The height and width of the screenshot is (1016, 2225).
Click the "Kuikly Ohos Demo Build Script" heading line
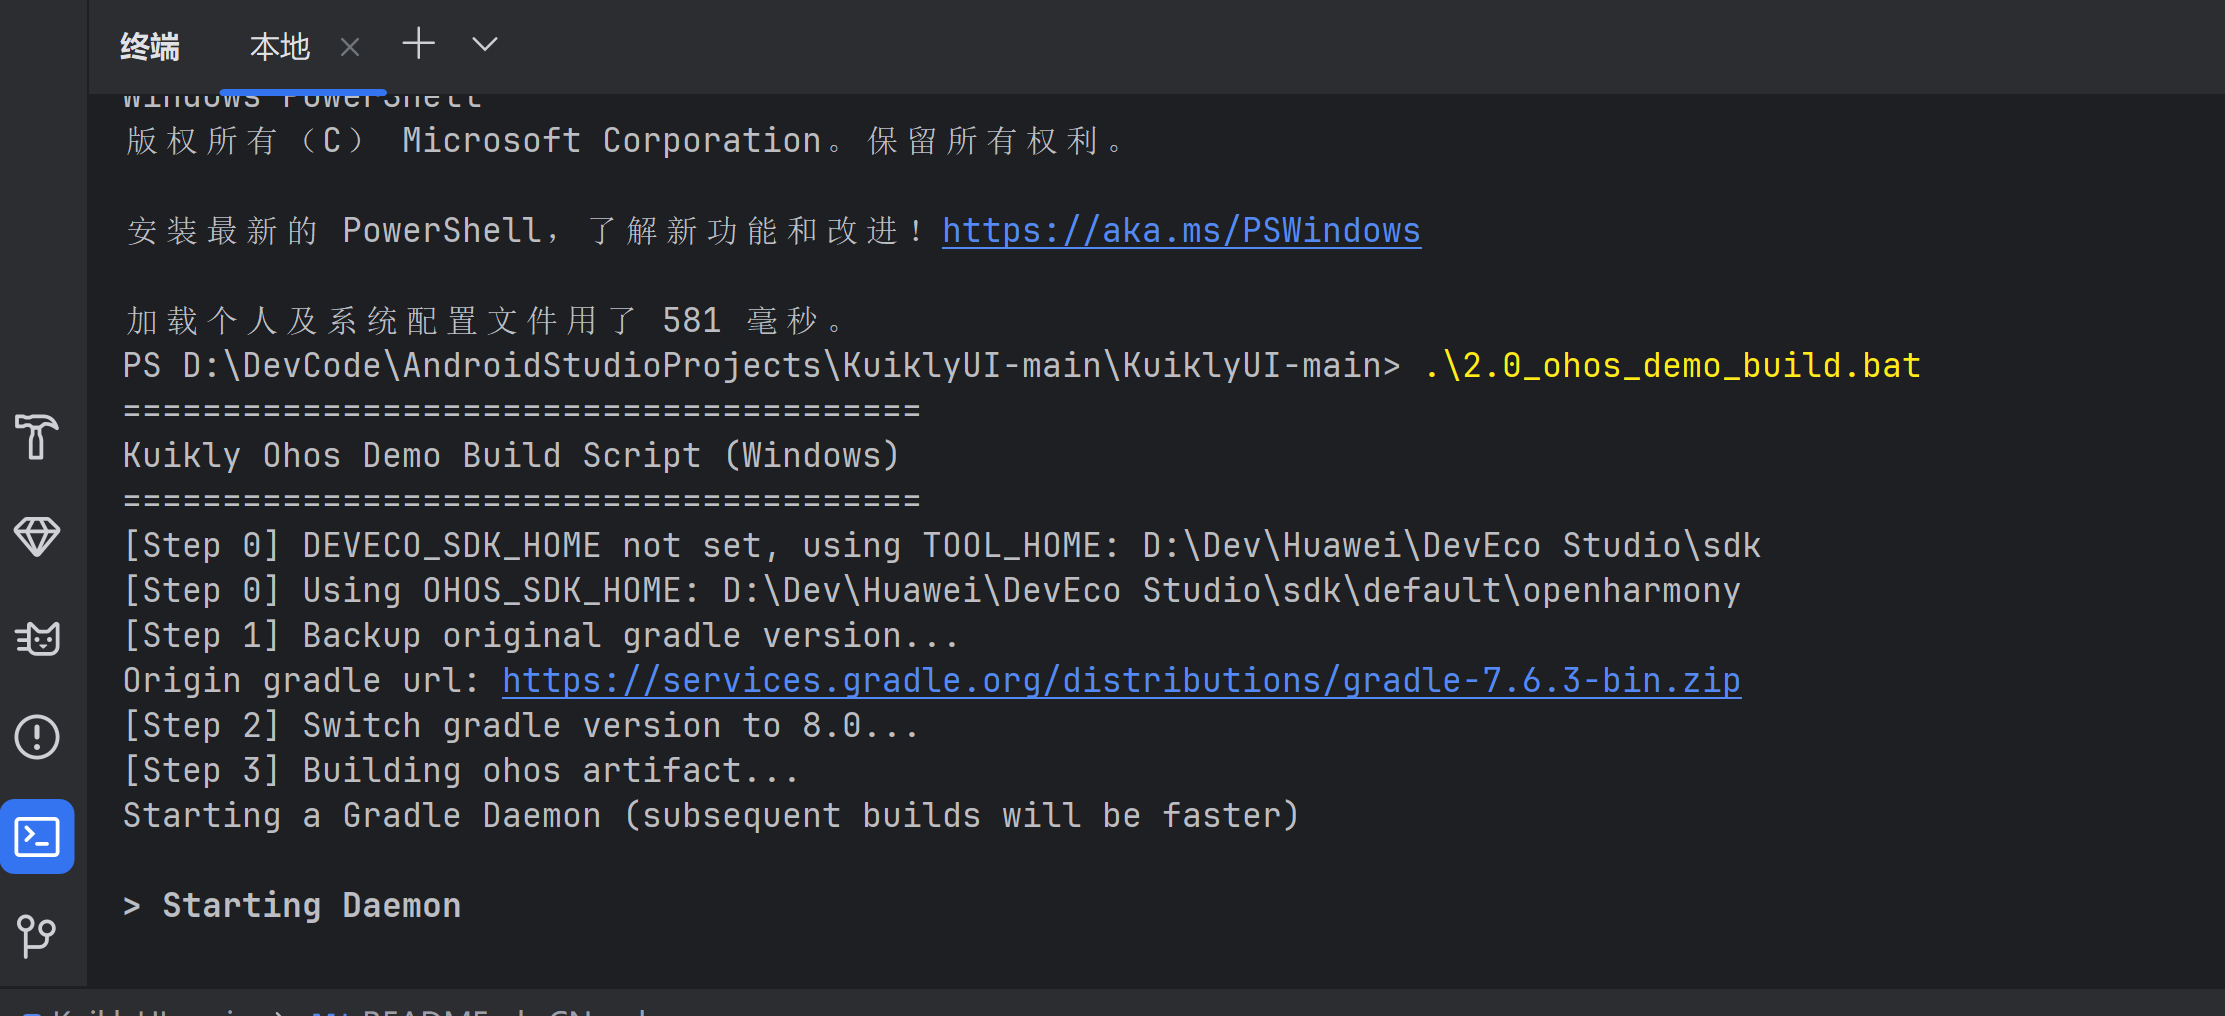511,456
